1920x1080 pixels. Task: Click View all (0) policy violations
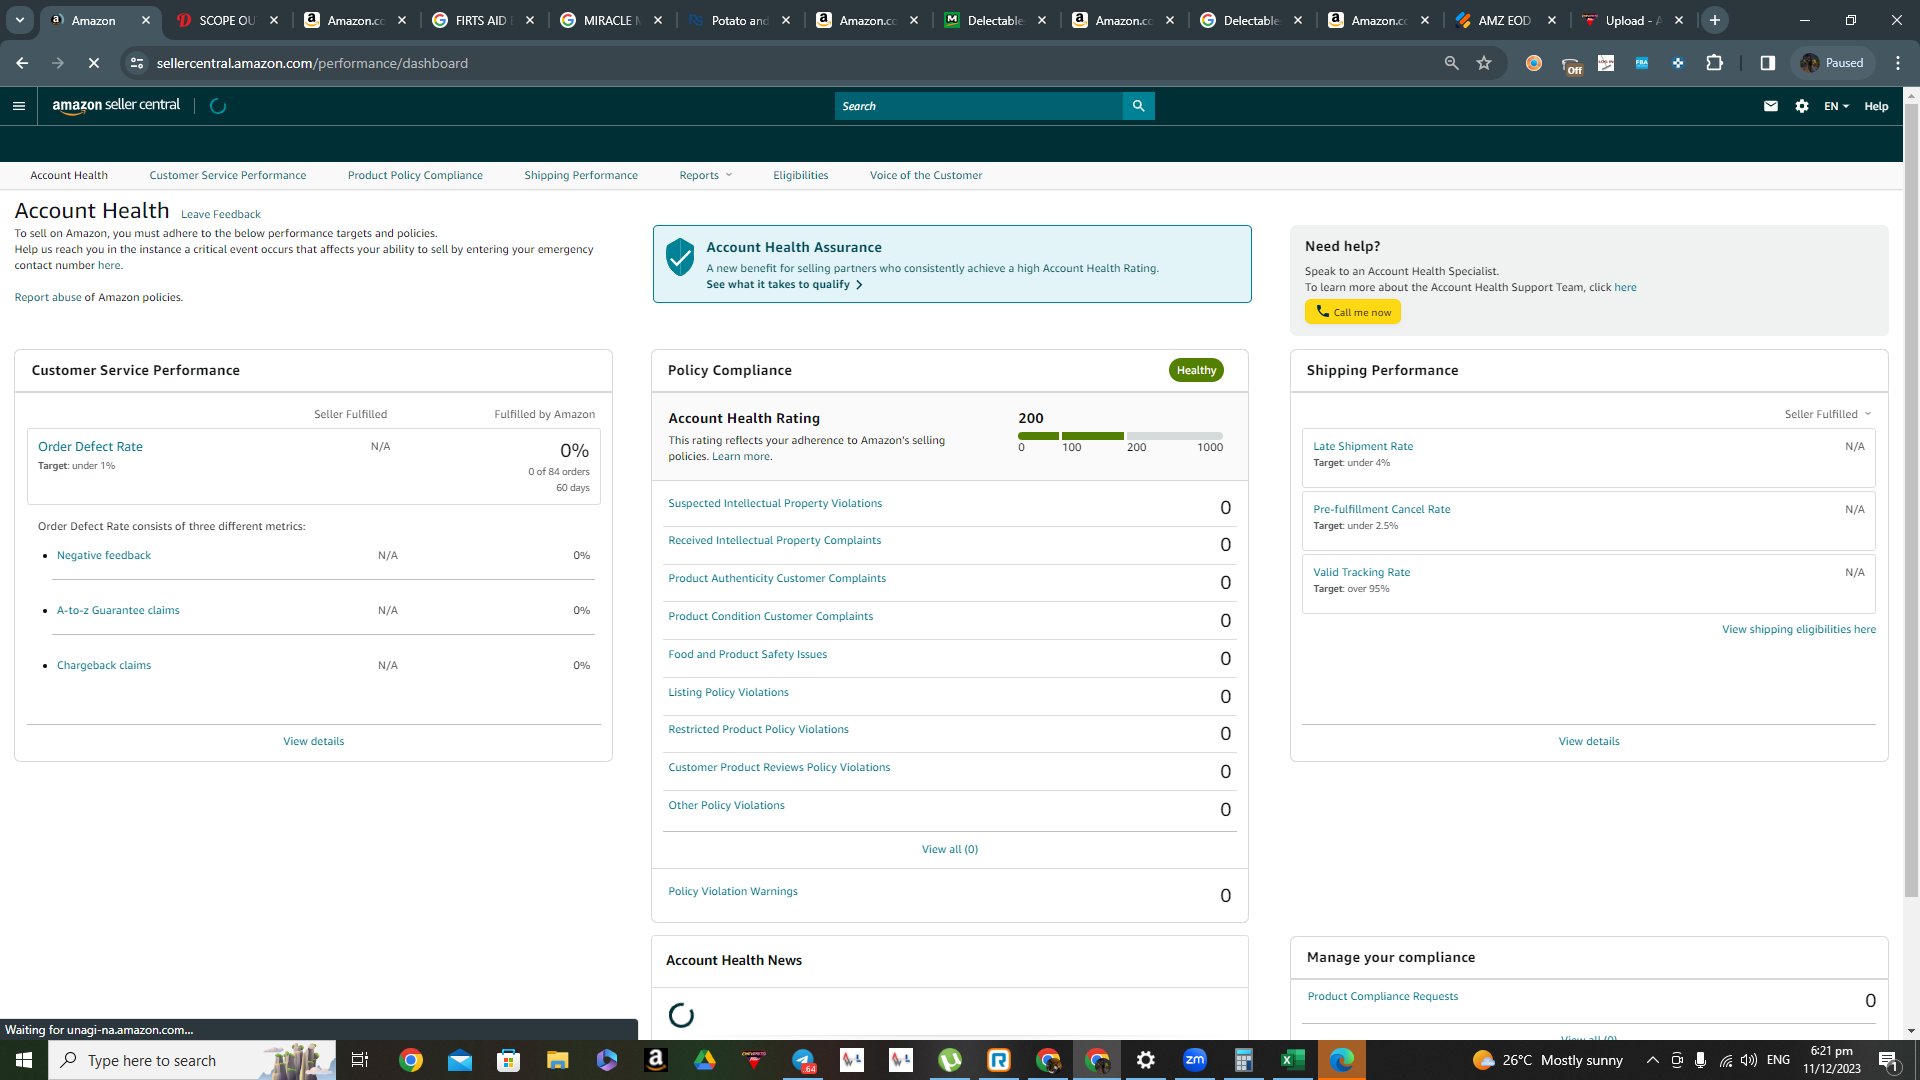tap(950, 850)
